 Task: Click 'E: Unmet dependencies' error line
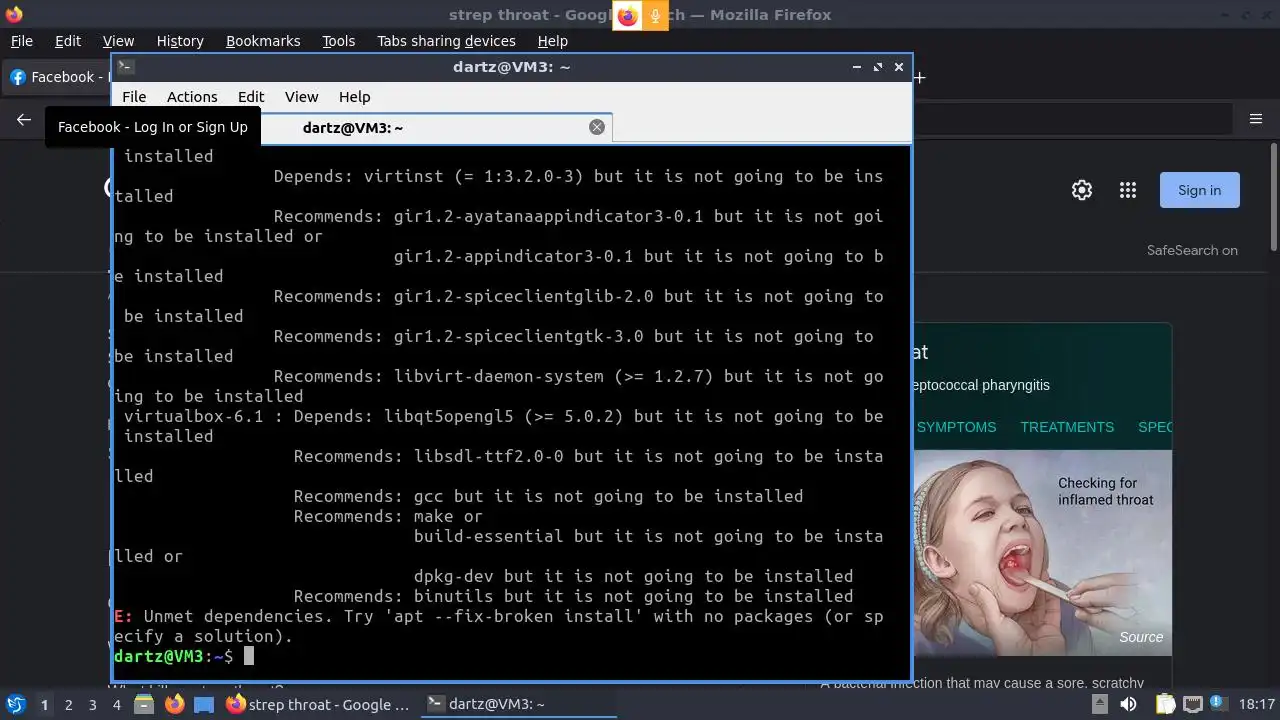click(x=498, y=626)
